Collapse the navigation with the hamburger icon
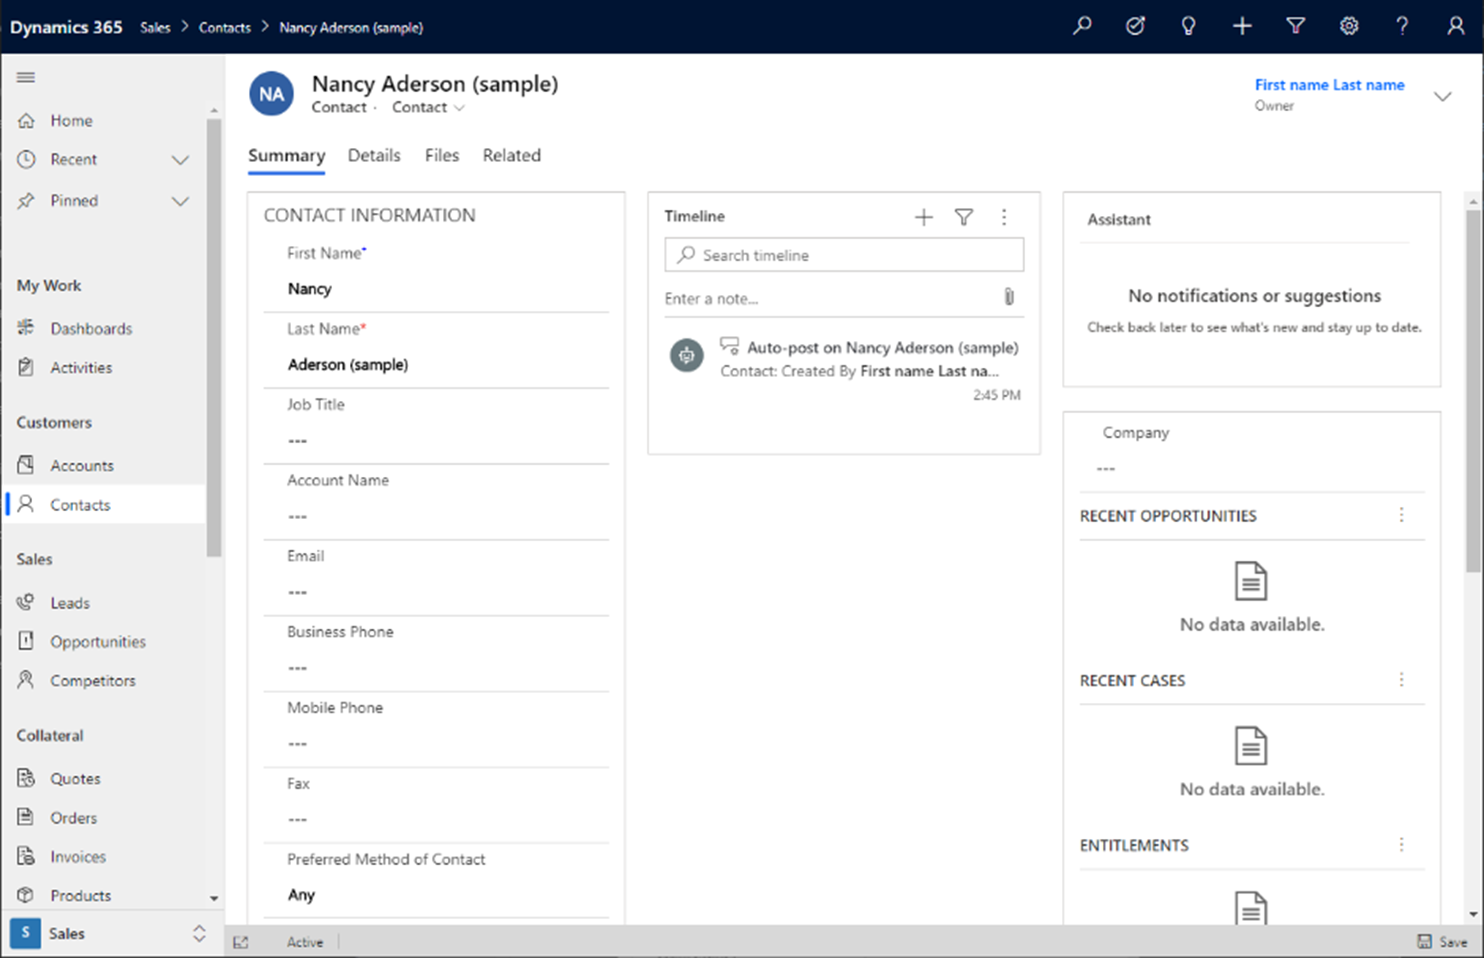Screen dimensions: 1484x958 pyautogui.click(x=26, y=77)
